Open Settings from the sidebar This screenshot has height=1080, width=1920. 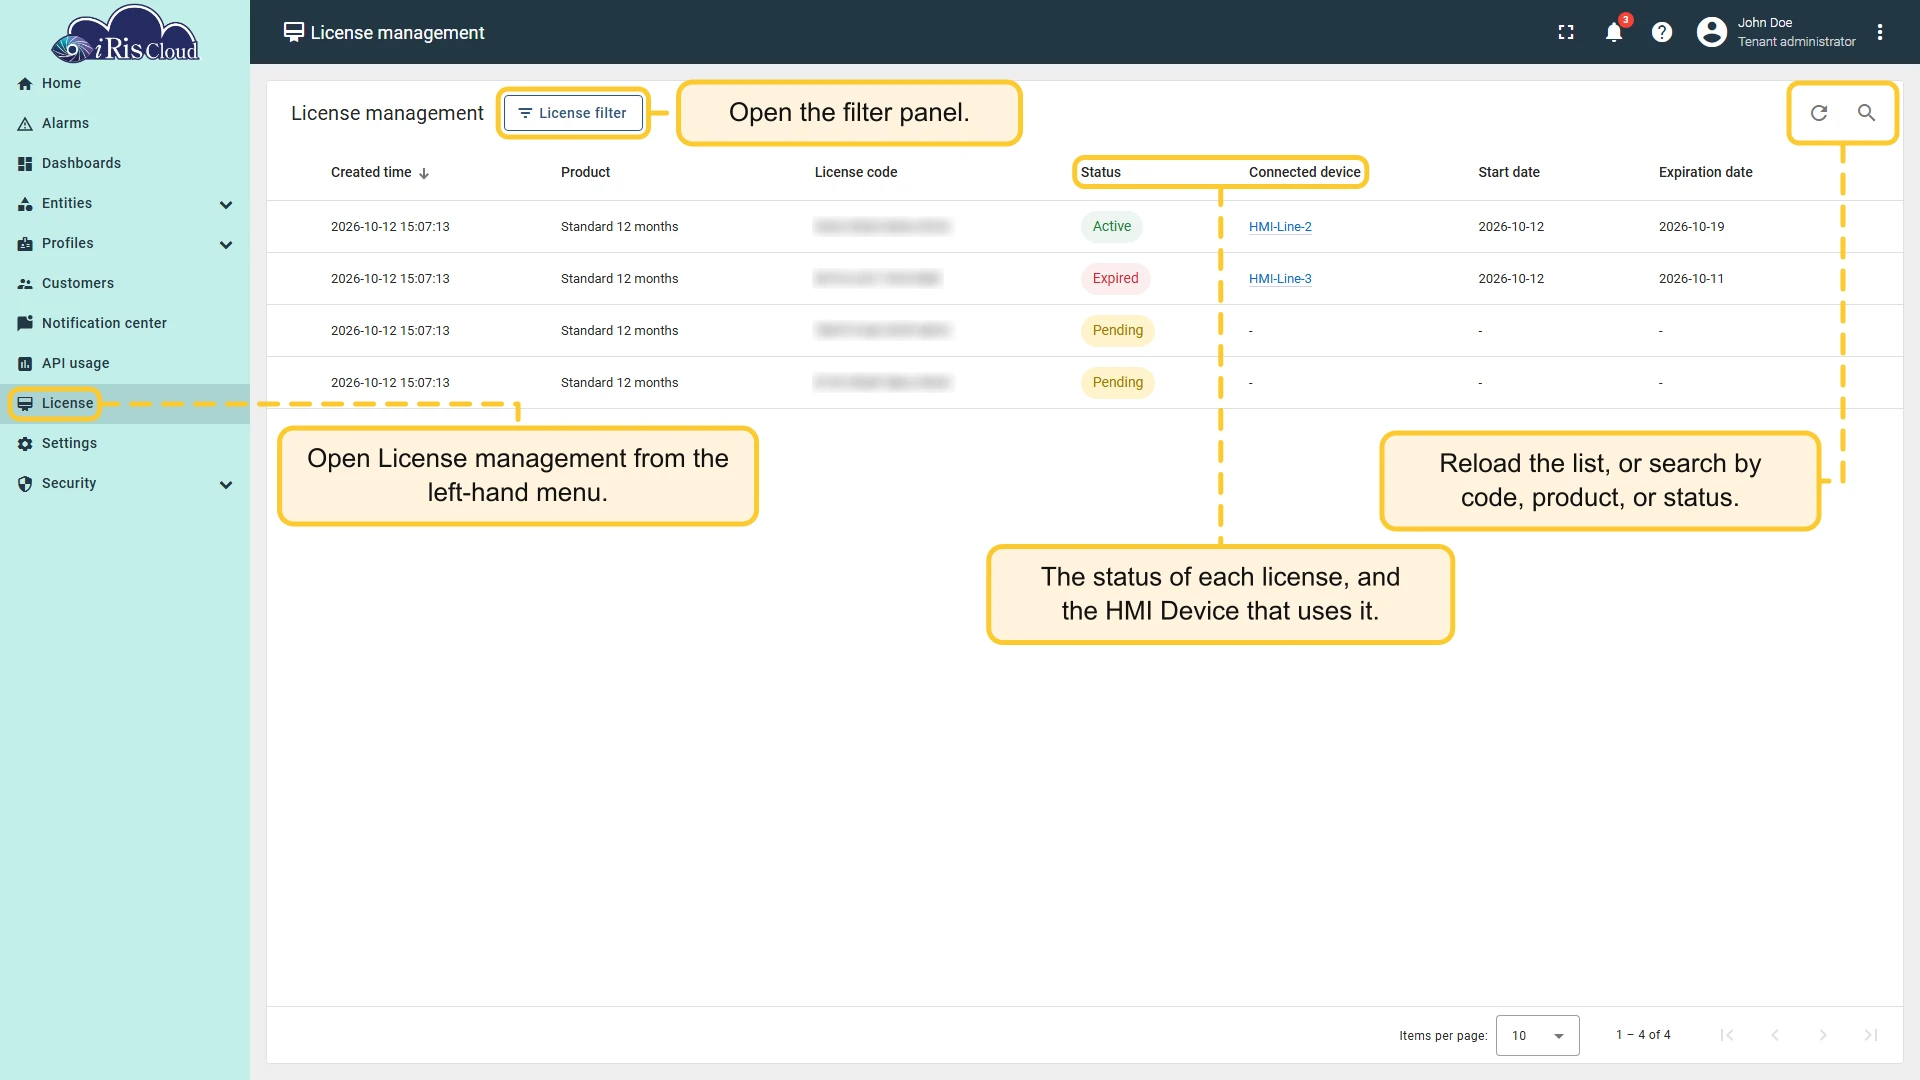(125, 443)
